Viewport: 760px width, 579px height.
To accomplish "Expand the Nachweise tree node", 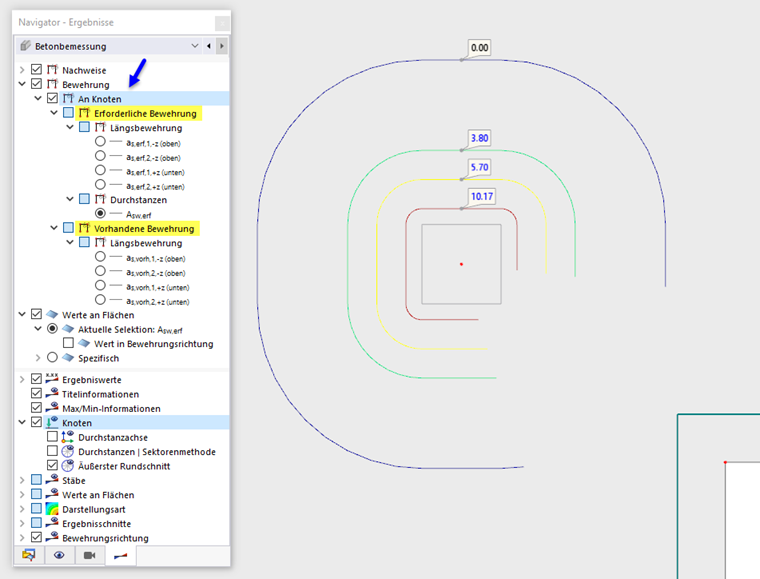I will click(x=22, y=70).
